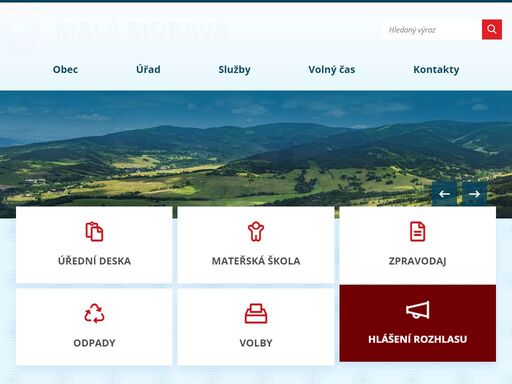
Task: Open the Úřad menu
Action: 148,69
